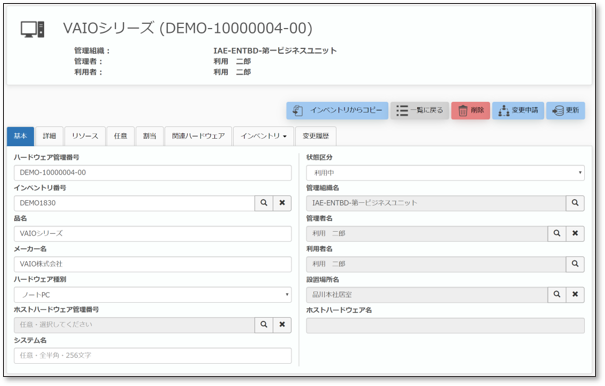
Task: Clear the 設置場所名 field with X icon
Action: [575, 294]
